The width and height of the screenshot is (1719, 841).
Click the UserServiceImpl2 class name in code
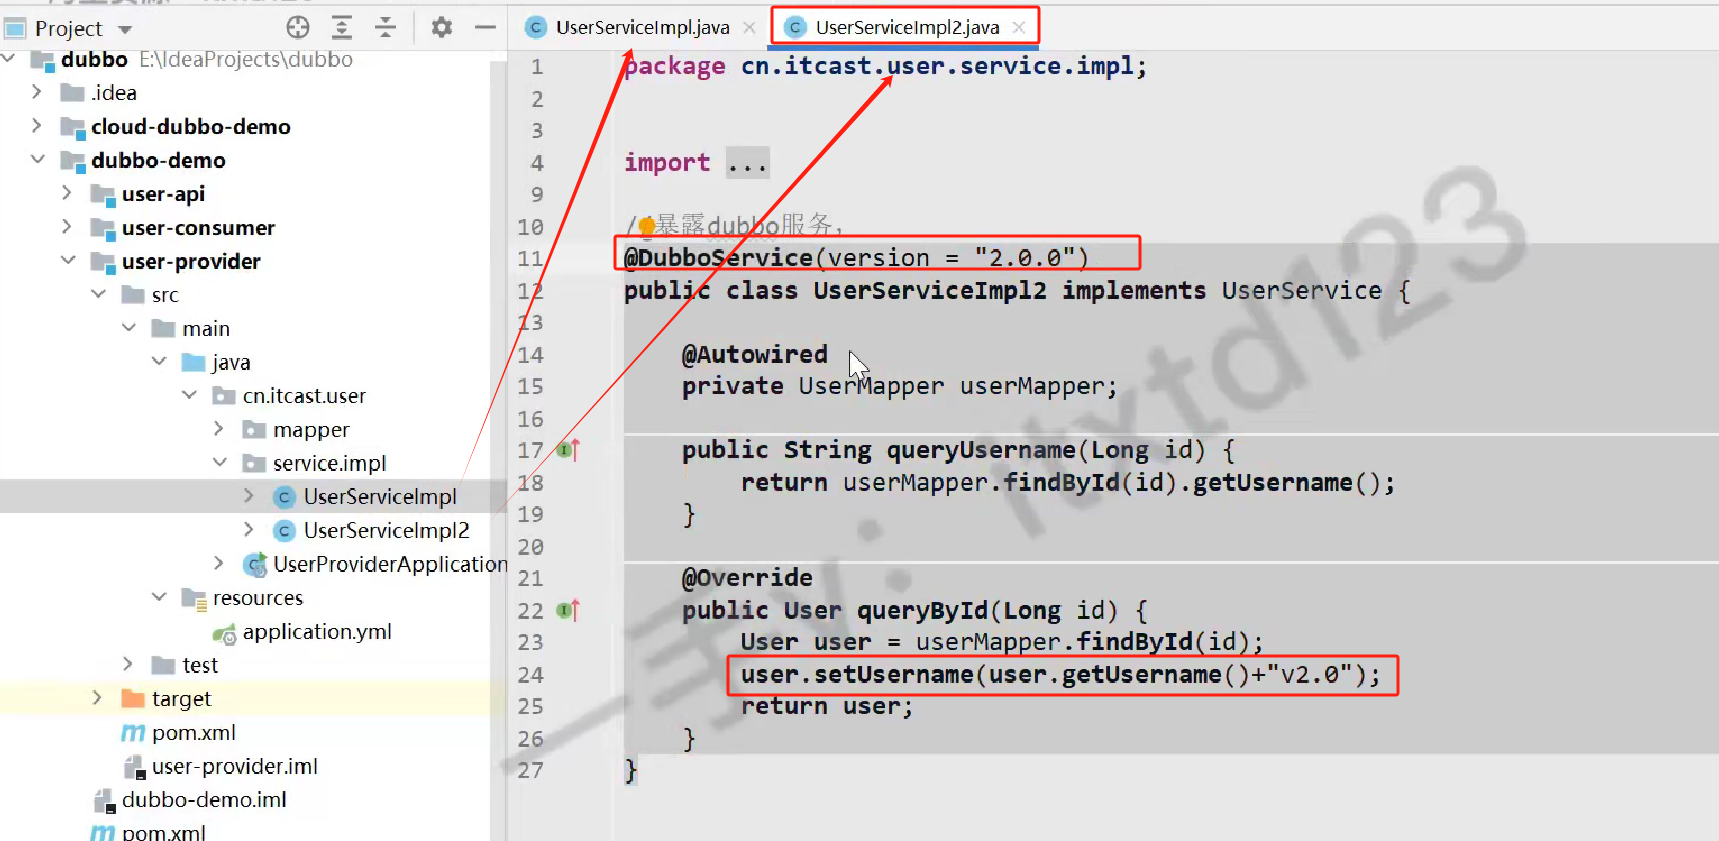tap(930, 291)
